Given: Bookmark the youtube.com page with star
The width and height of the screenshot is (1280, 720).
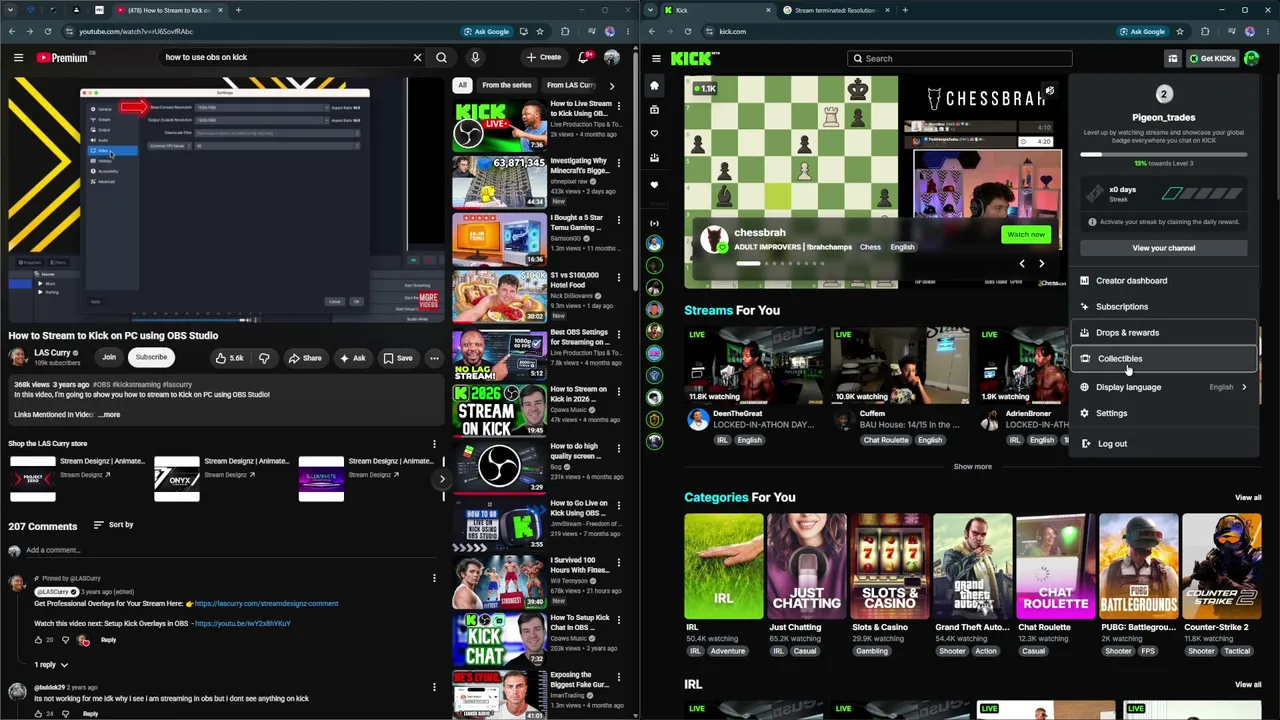Looking at the screenshot, I should click(540, 31).
